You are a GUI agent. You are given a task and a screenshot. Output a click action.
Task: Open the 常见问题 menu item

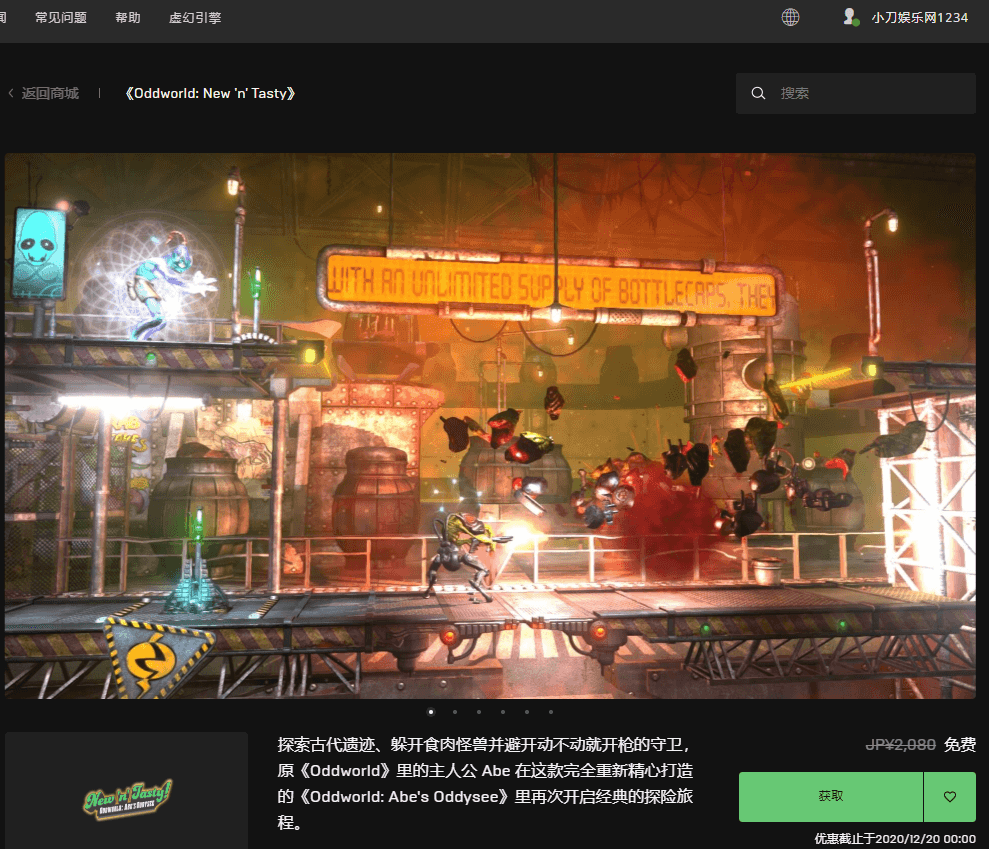click(61, 18)
